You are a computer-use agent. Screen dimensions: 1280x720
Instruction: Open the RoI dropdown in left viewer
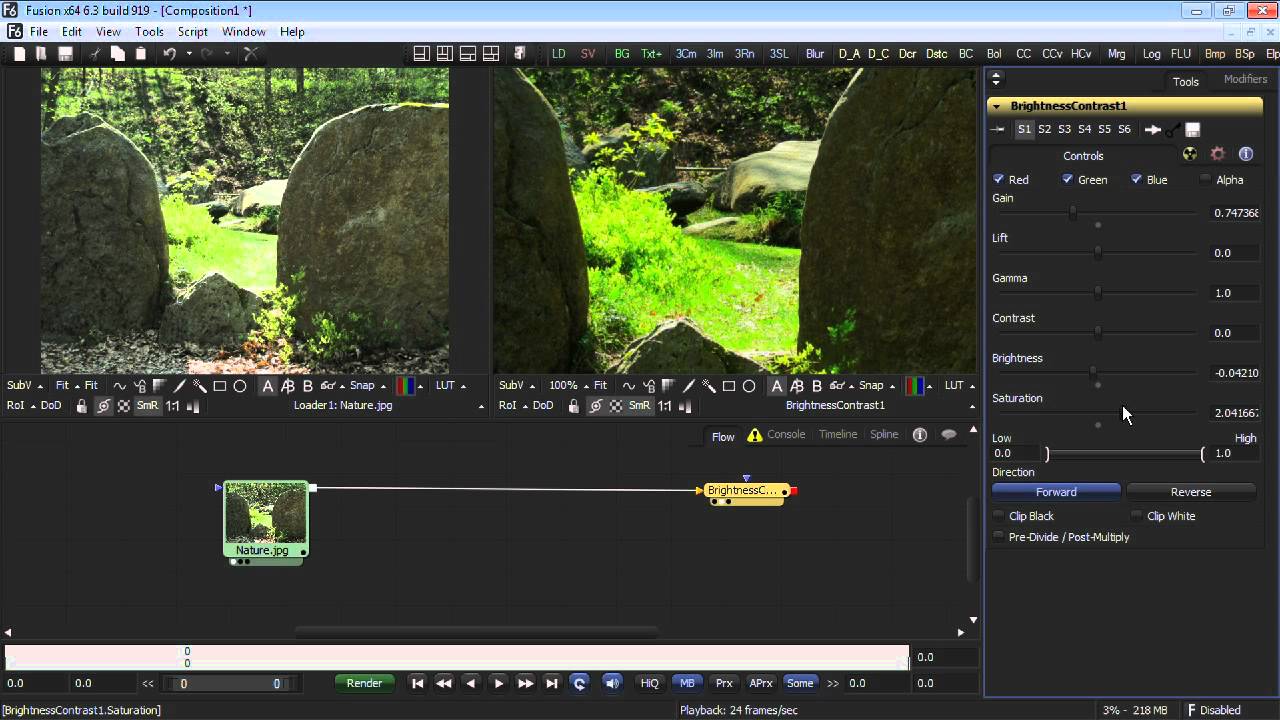(x=20, y=406)
